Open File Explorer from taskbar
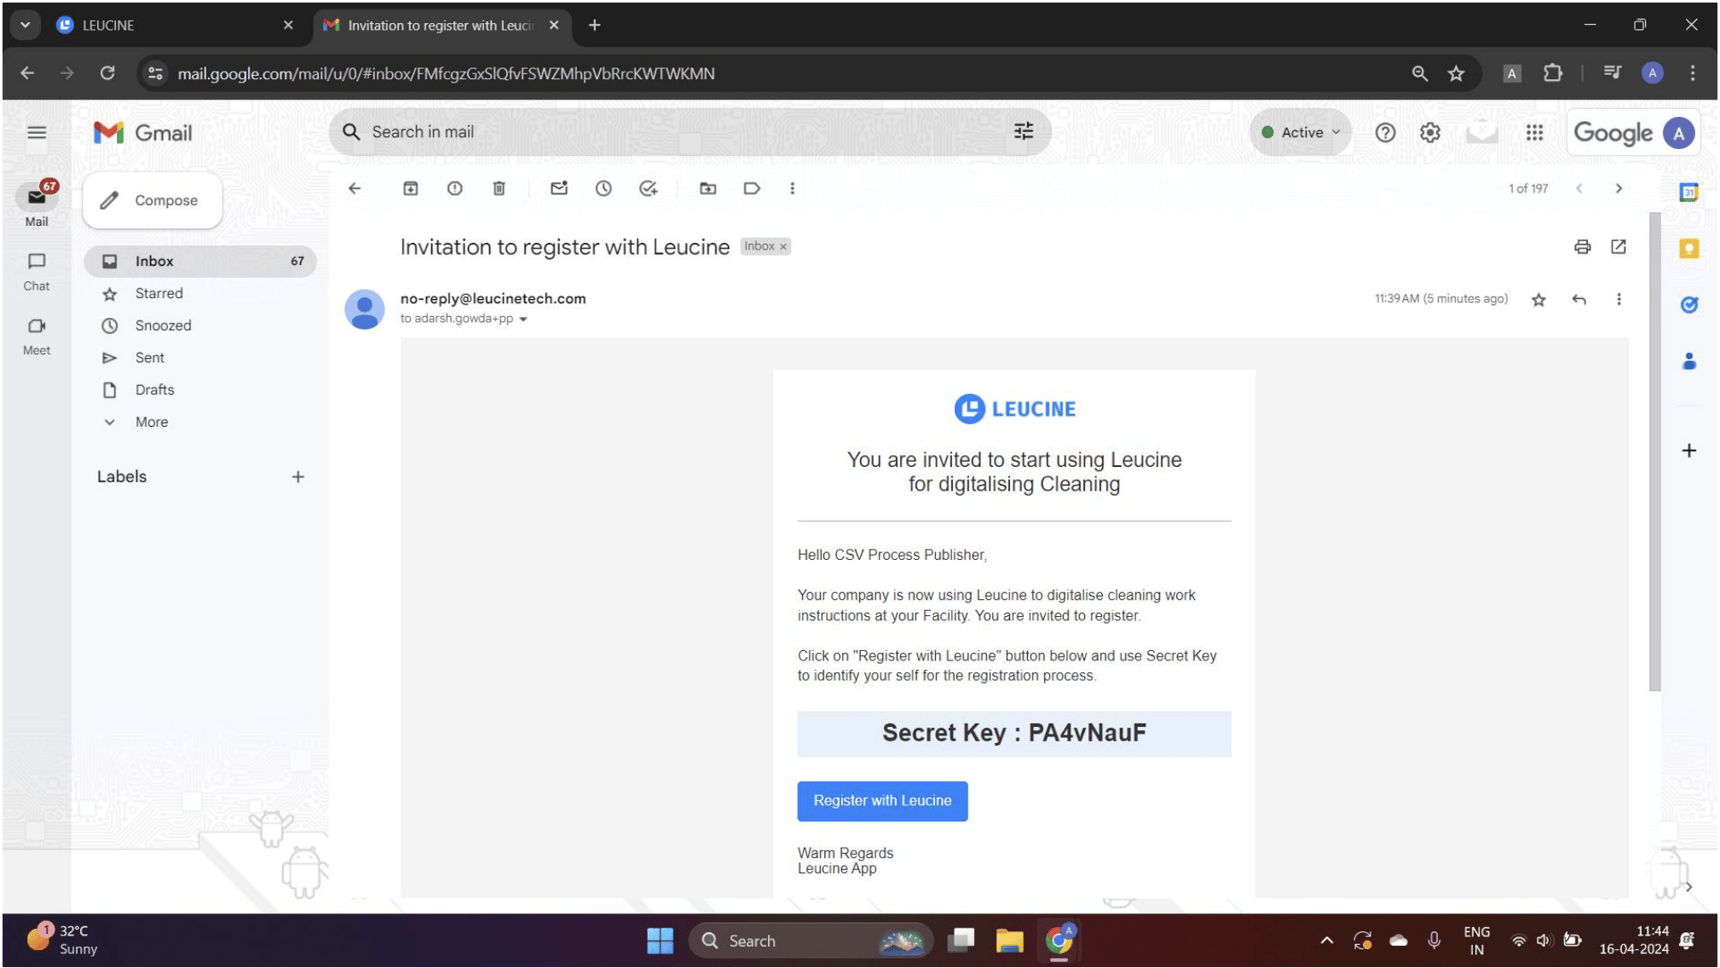This screenshot has height=968, width=1720. [x=1009, y=941]
